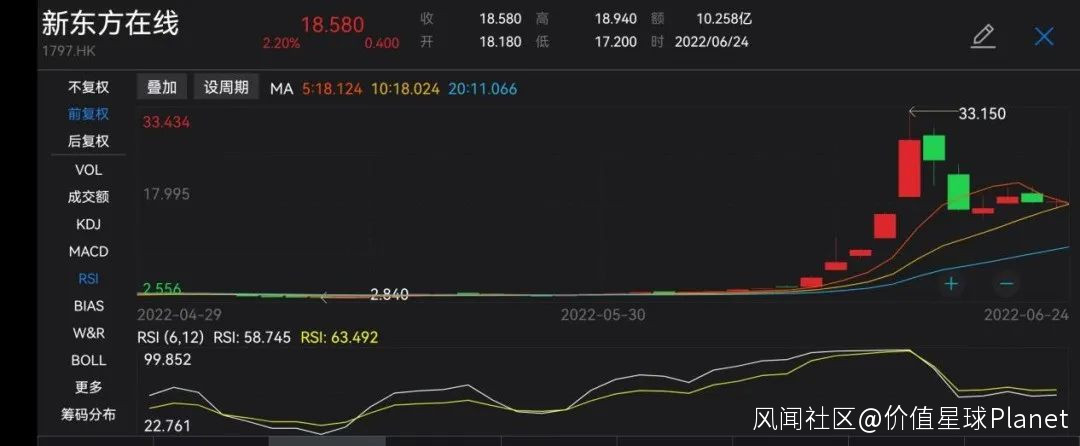Click the 2022-04-29 date label

coord(179,315)
